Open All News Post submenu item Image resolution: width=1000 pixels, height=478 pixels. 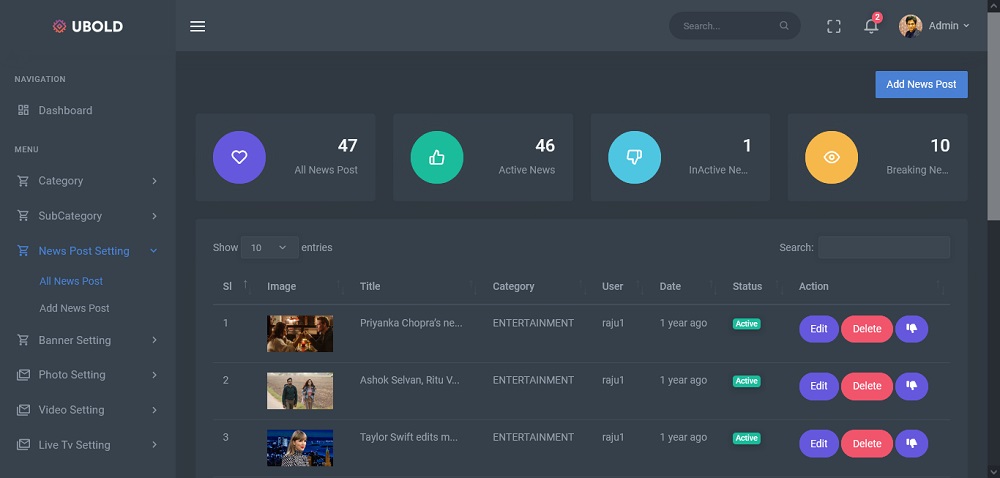[x=71, y=281]
